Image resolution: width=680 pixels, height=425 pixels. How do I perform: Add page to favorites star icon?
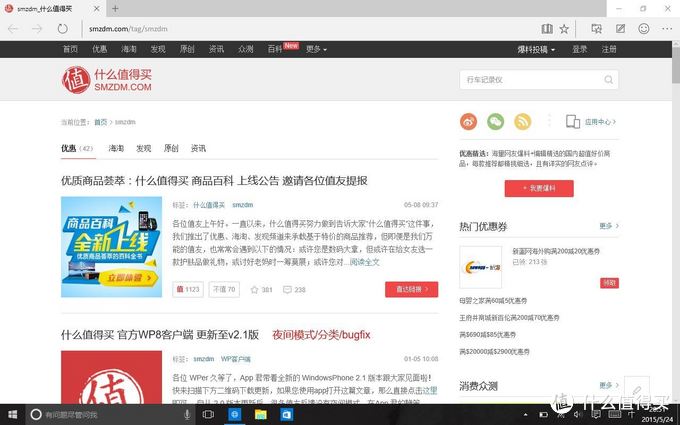564,29
